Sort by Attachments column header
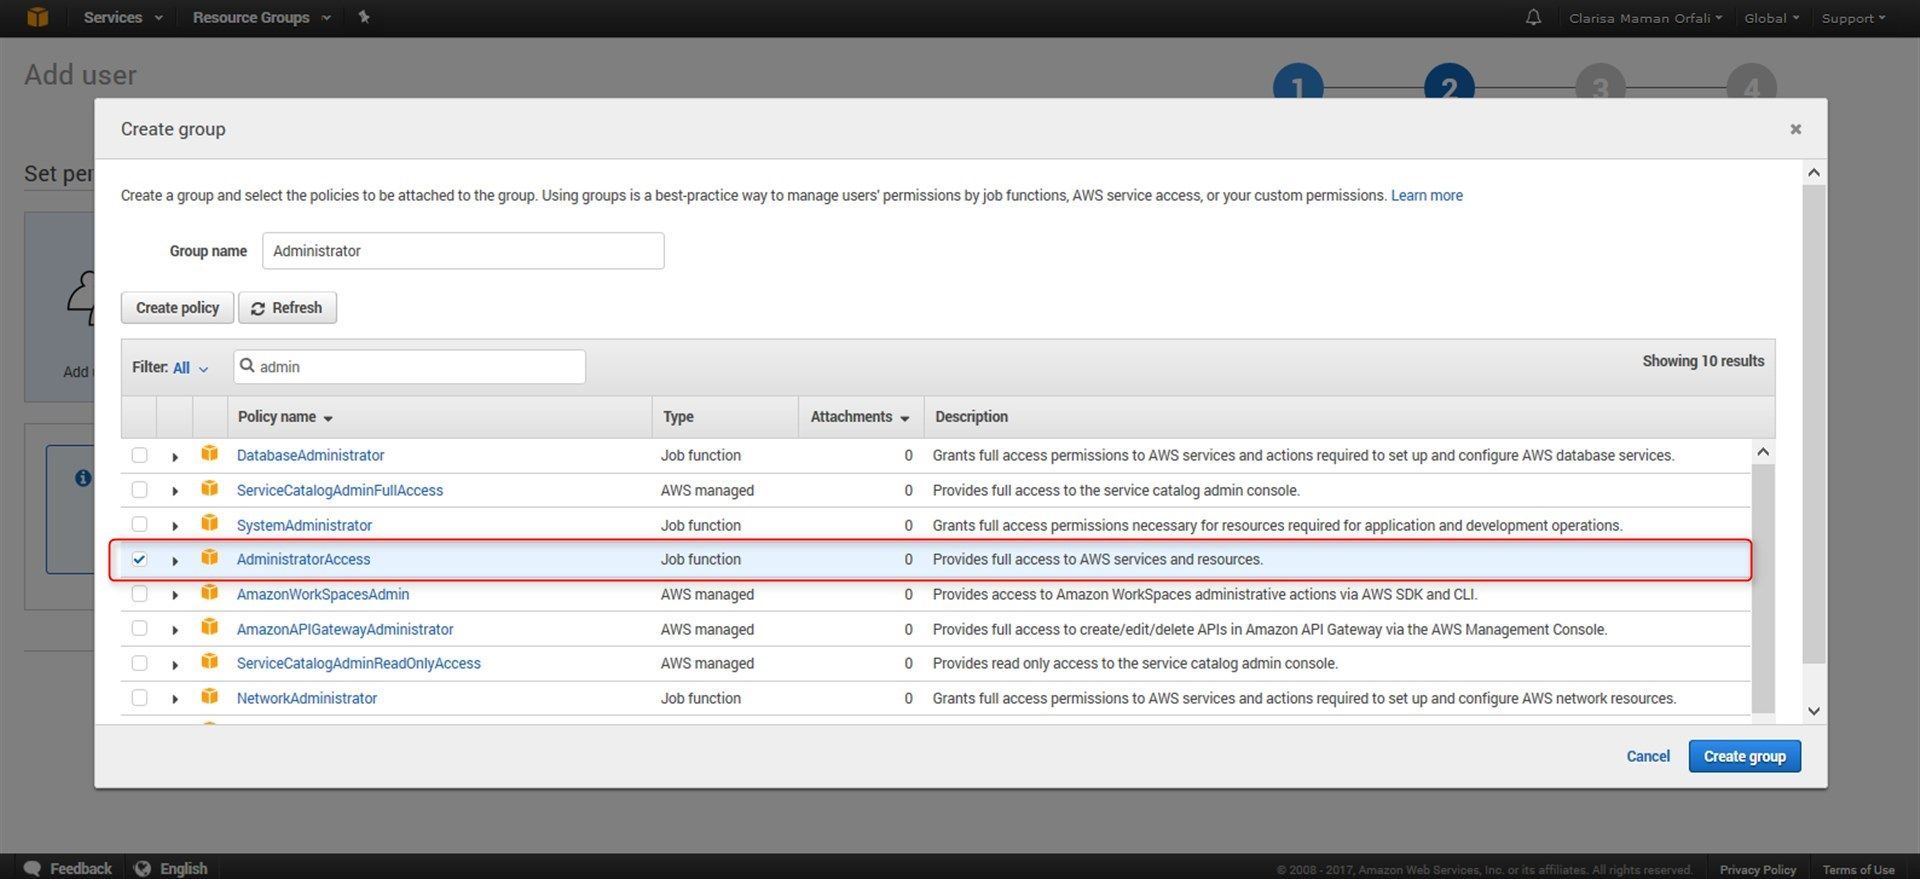This screenshot has height=879, width=1920. click(x=860, y=417)
